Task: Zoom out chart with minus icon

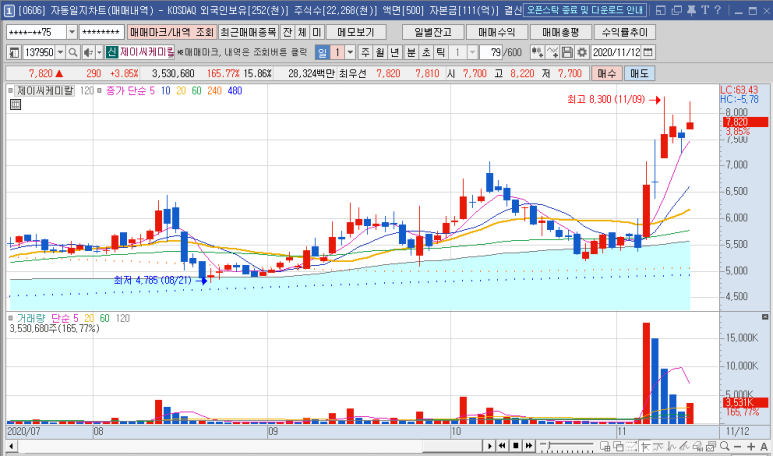Action: [738, 446]
